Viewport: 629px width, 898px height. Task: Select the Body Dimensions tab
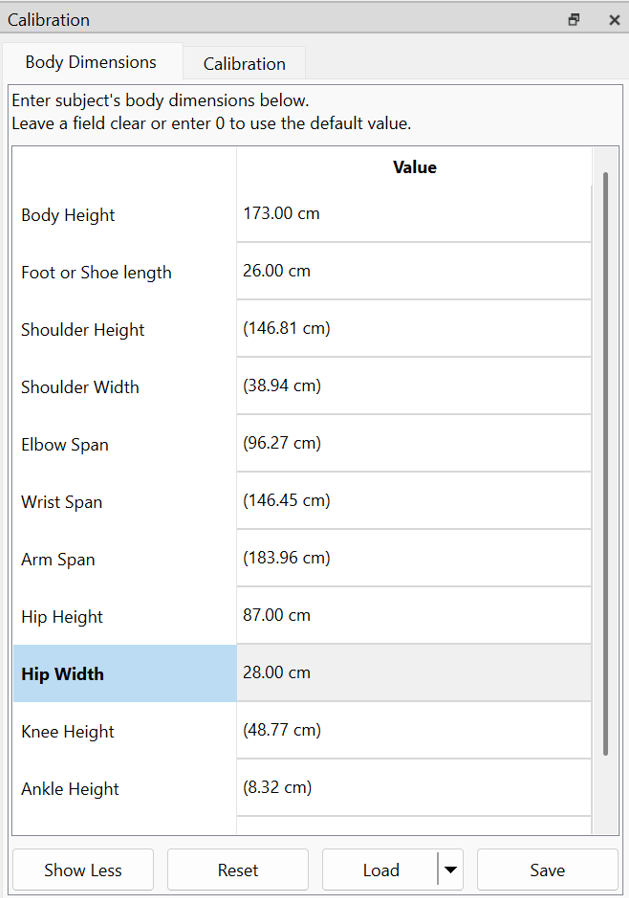91,62
